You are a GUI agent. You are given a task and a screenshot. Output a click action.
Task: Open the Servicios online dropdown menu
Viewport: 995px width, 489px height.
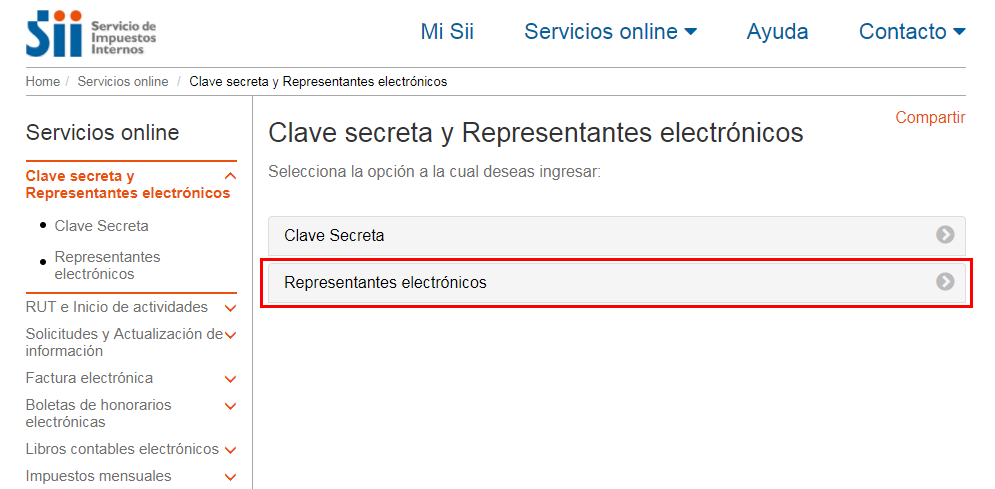[x=610, y=31]
